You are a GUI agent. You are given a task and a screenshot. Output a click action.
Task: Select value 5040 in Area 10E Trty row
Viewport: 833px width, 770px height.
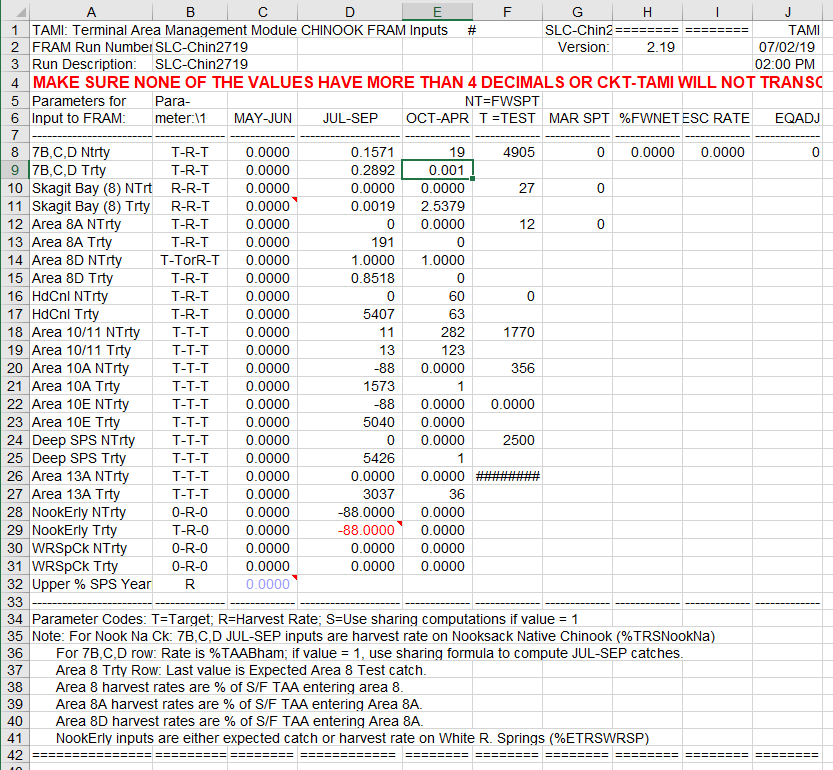pos(350,422)
